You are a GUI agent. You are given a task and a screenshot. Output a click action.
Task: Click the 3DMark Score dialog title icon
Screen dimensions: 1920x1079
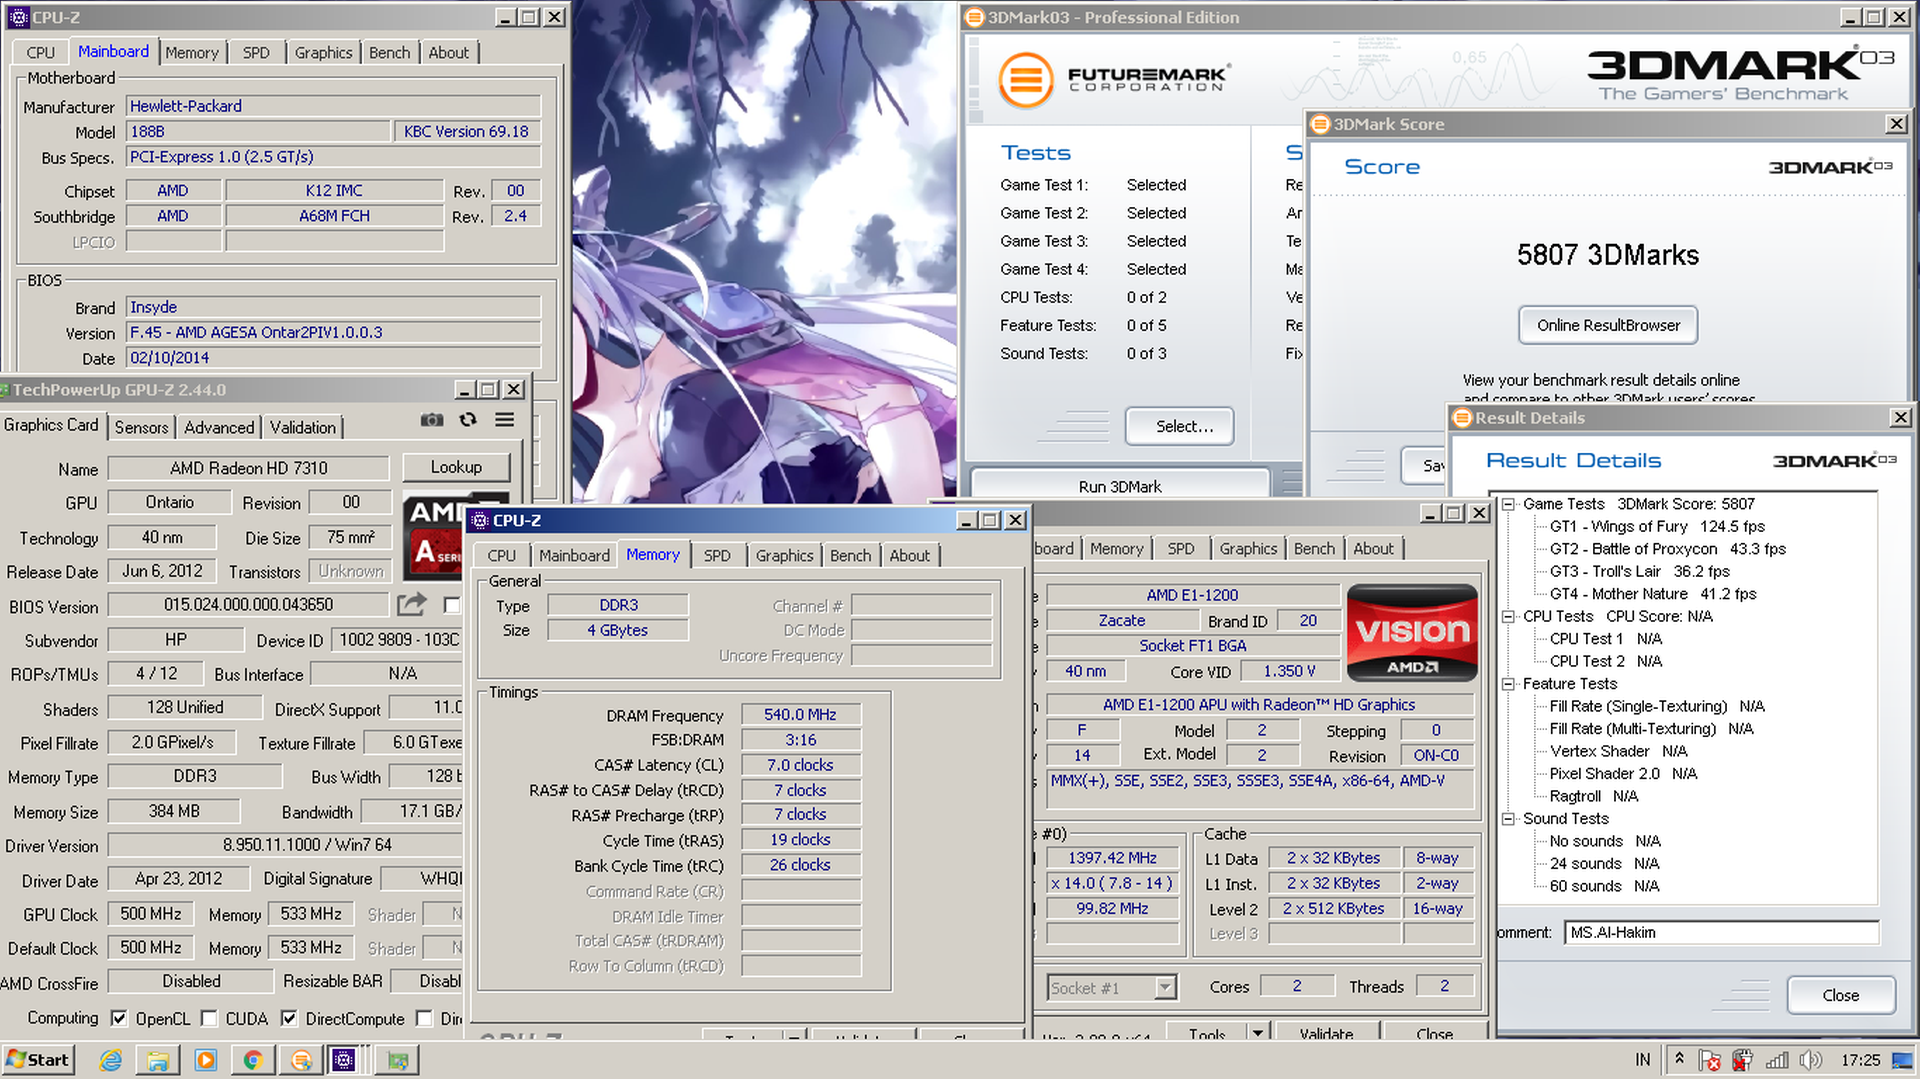(1320, 124)
